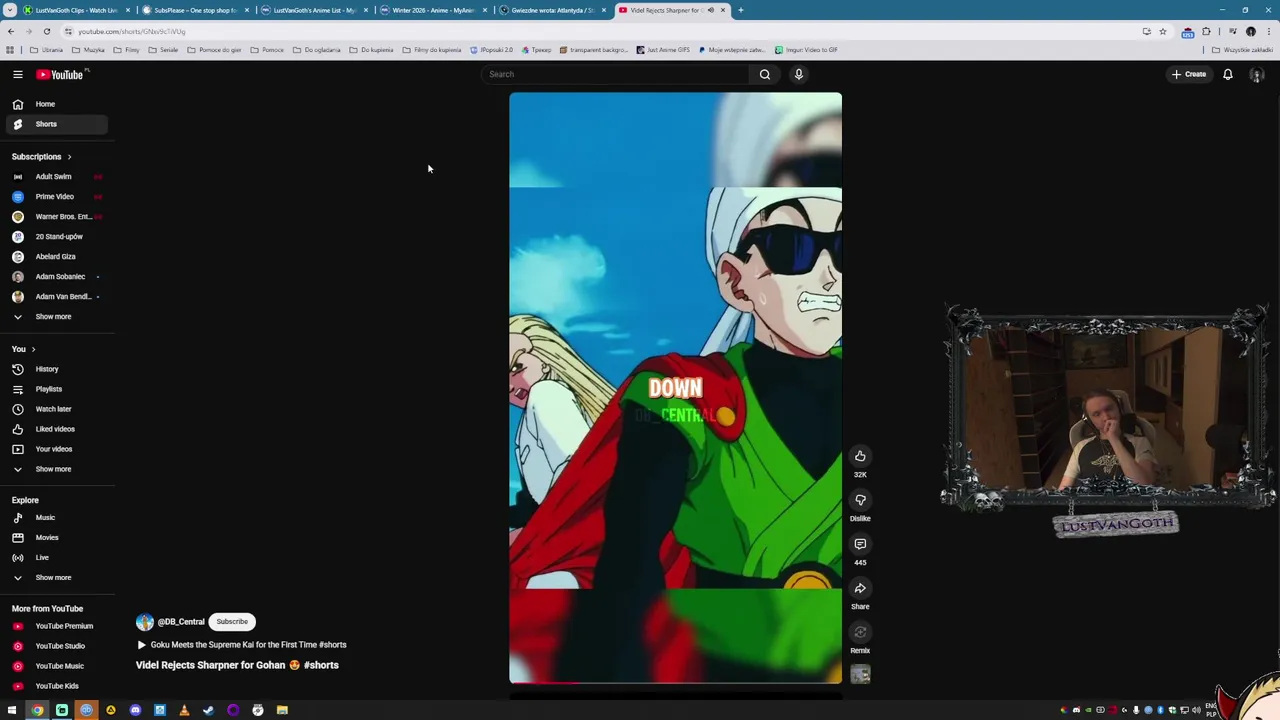
Task: Show more subscriptions
Action: click(x=57, y=317)
